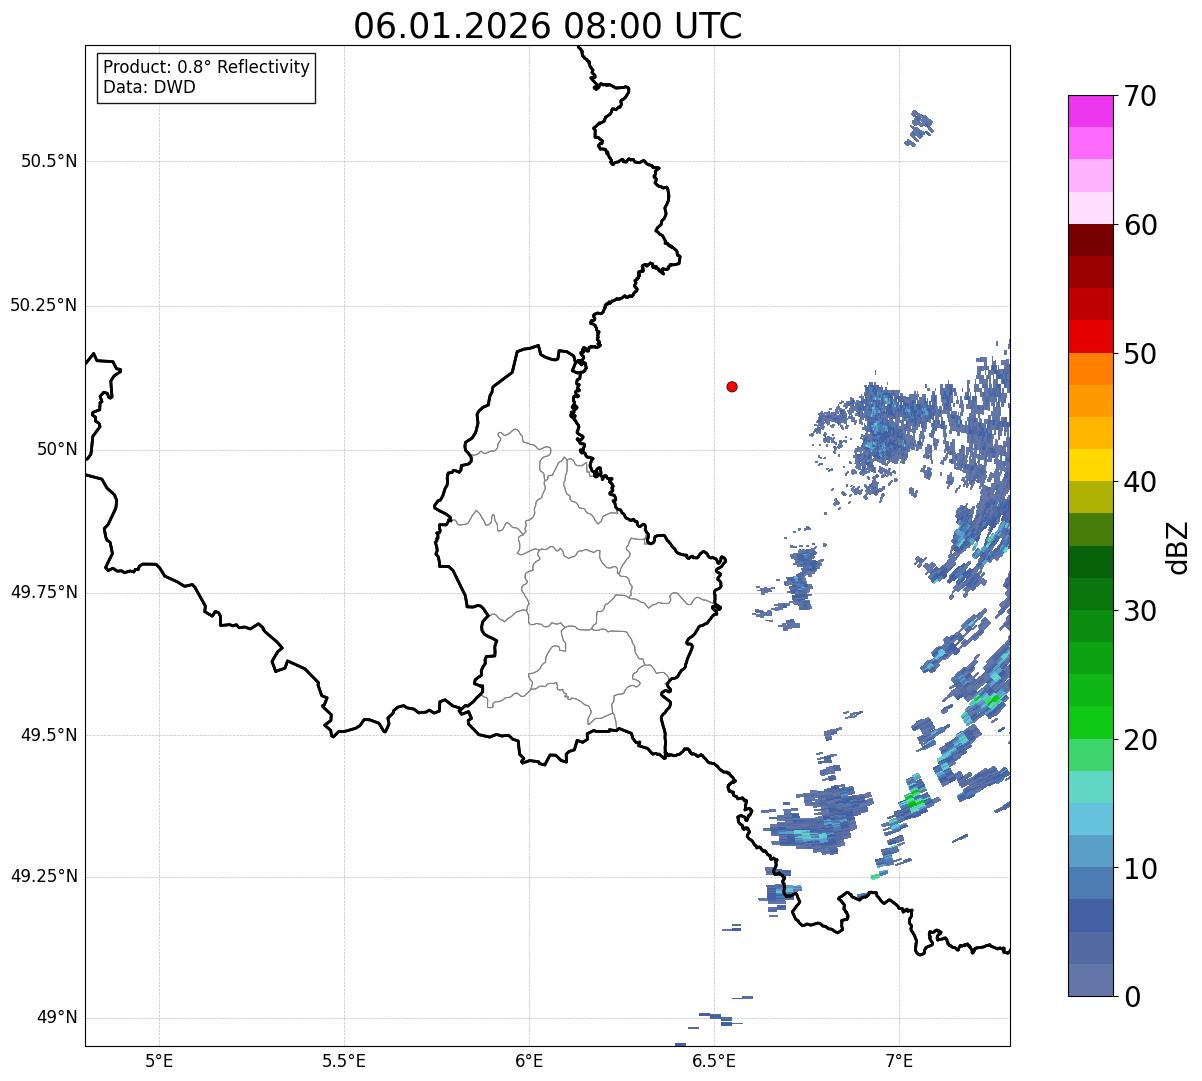
Task: Click the "Data: DWD" label
Action: pos(150,87)
